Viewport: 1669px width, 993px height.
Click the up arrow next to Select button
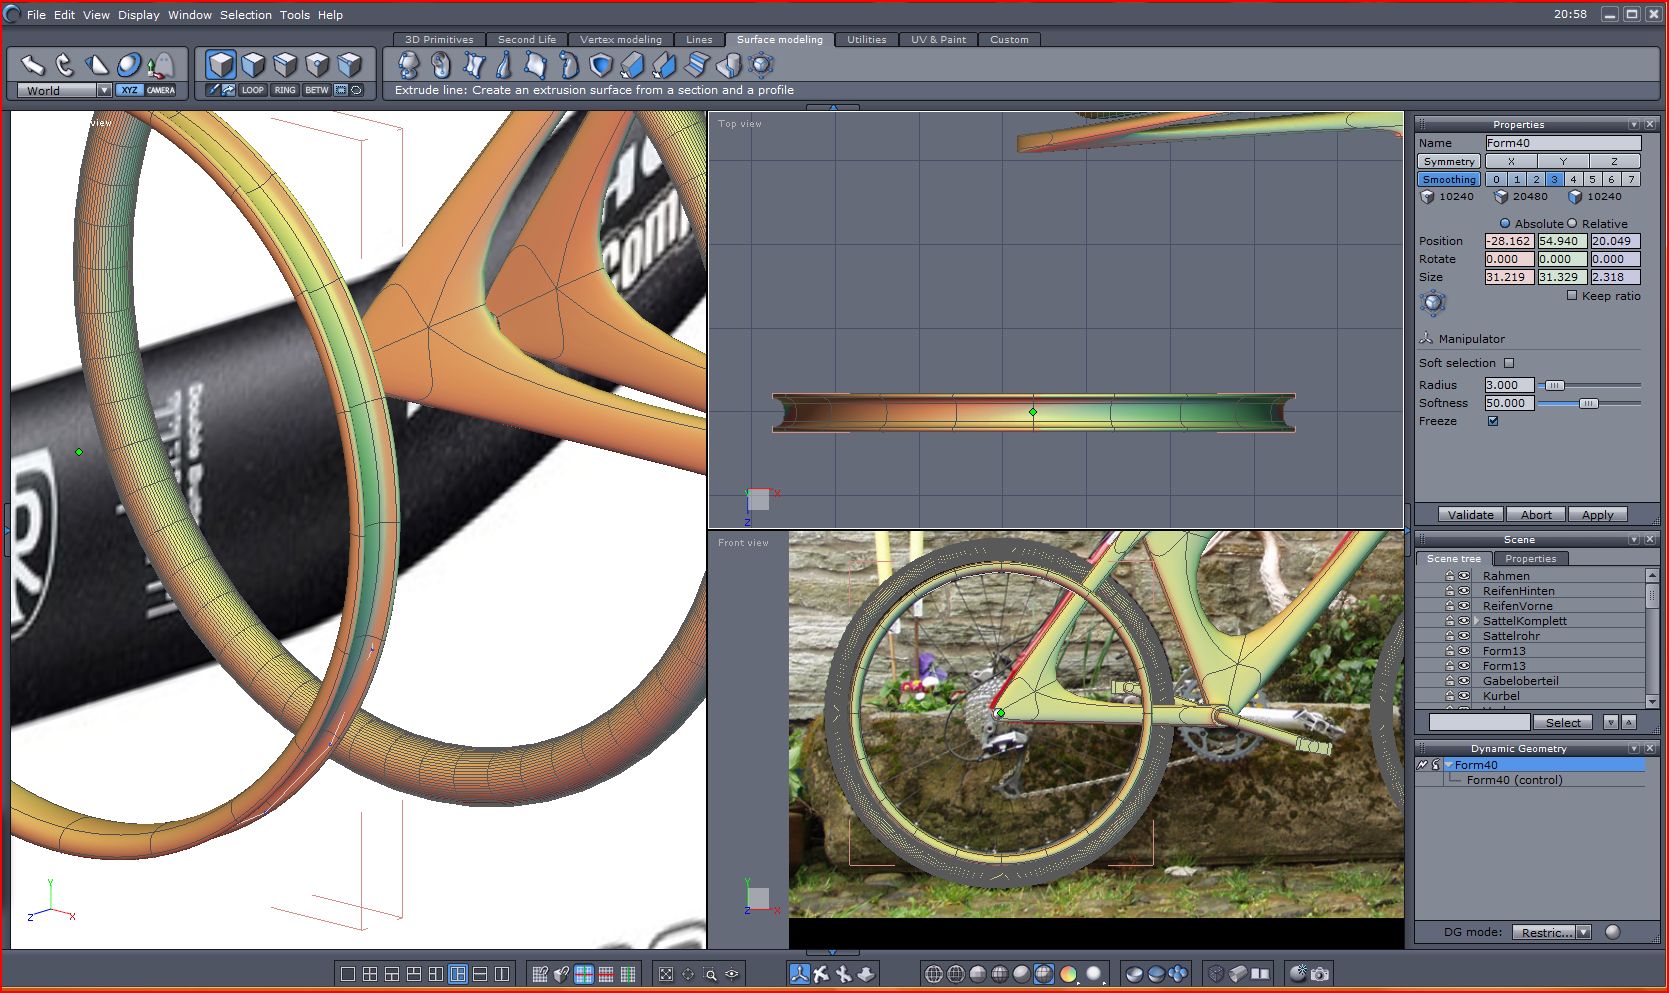click(1628, 722)
